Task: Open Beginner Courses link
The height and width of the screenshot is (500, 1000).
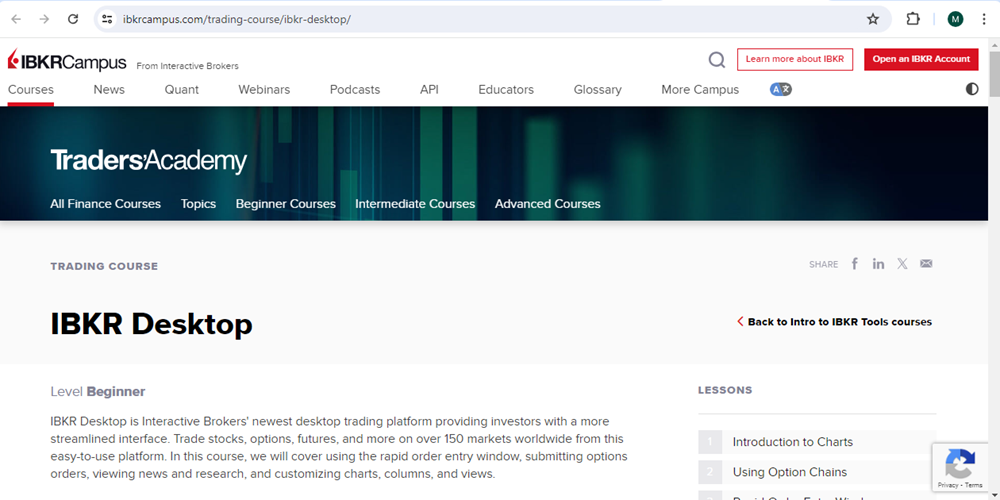Action: click(x=286, y=204)
